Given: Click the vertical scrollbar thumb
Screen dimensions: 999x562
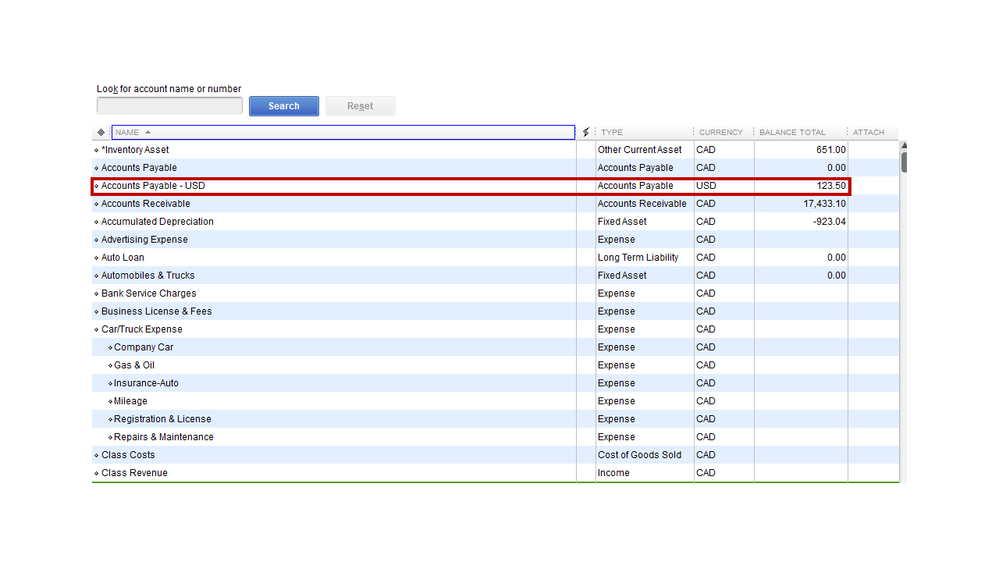Looking at the screenshot, I should coord(904,162).
